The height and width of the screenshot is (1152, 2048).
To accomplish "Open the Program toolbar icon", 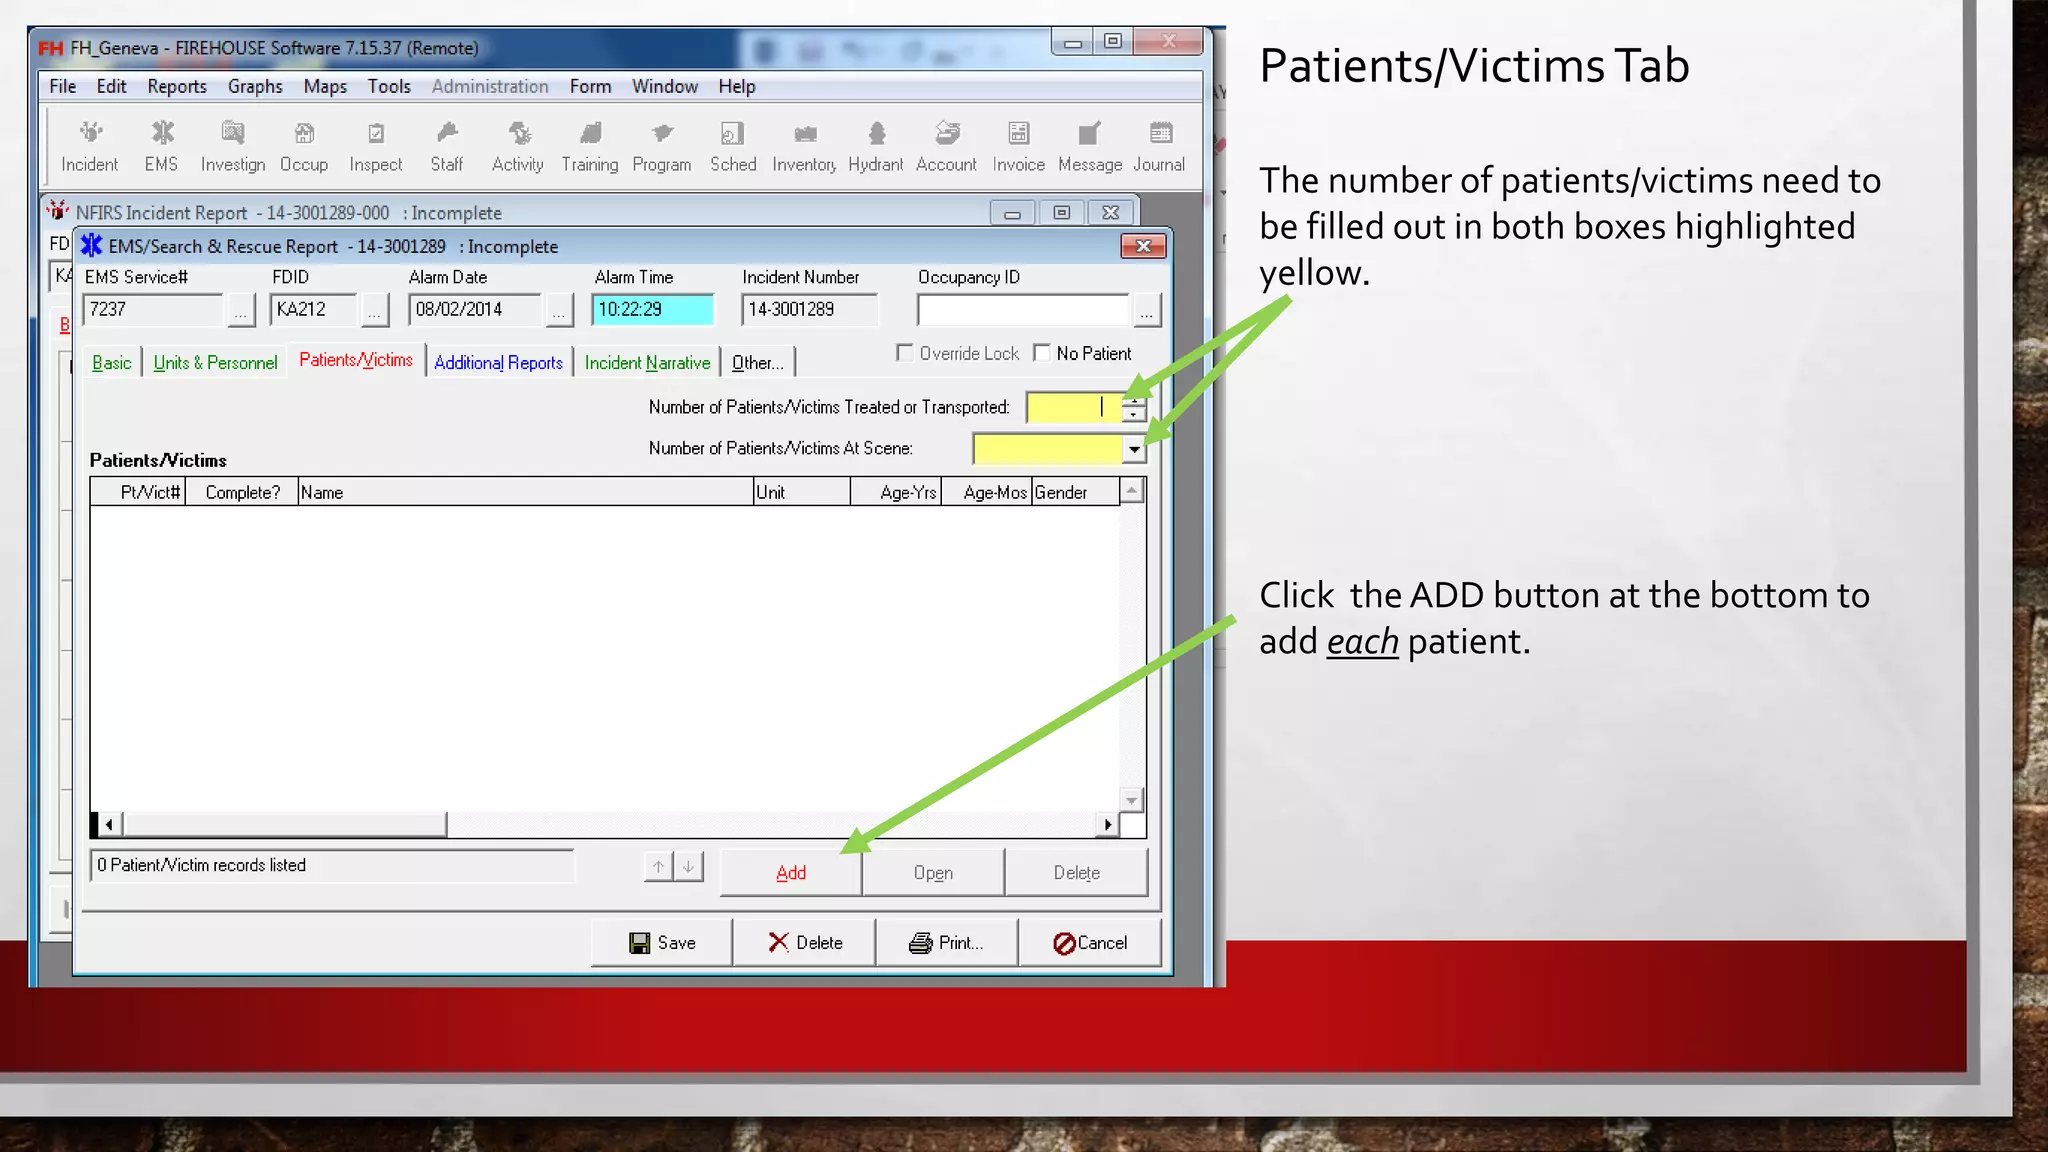I will 662,146.
